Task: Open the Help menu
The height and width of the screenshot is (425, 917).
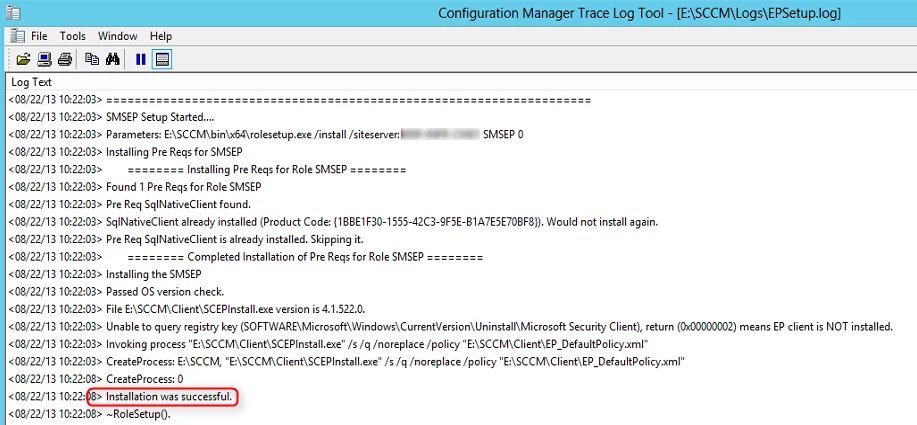Action: point(161,36)
